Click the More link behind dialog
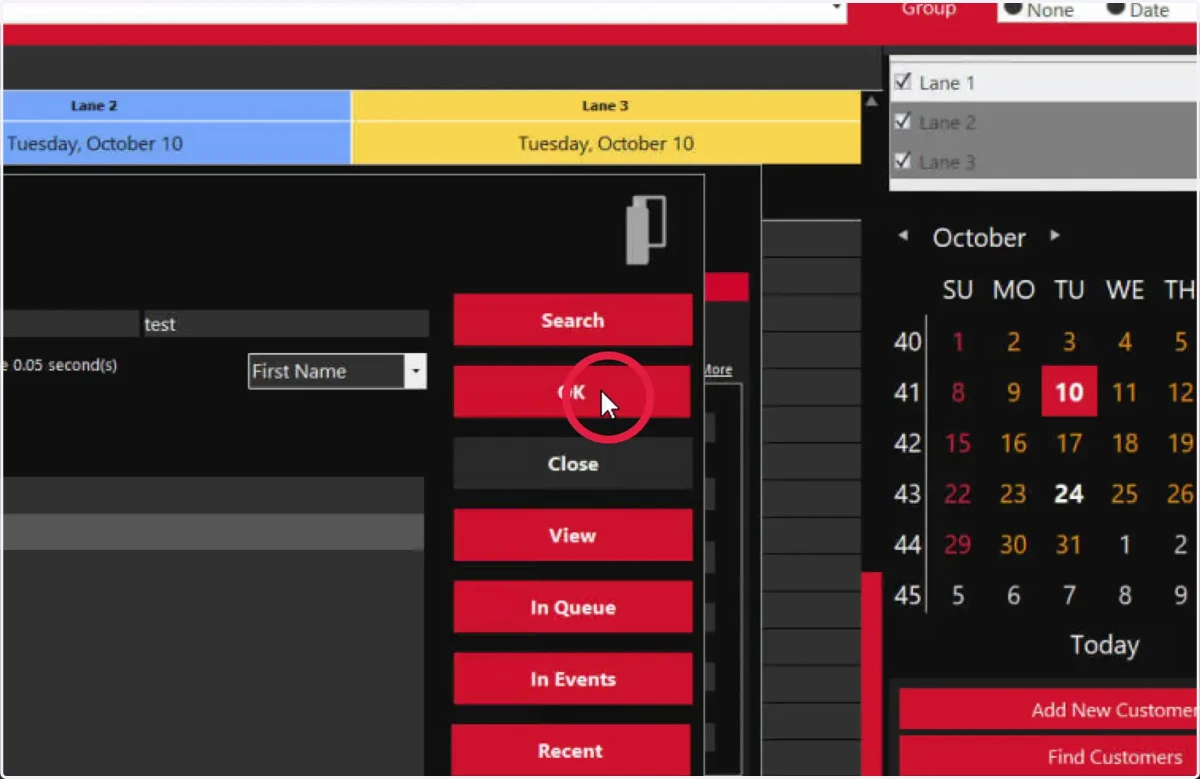The image size is (1200, 779). point(718,369)
